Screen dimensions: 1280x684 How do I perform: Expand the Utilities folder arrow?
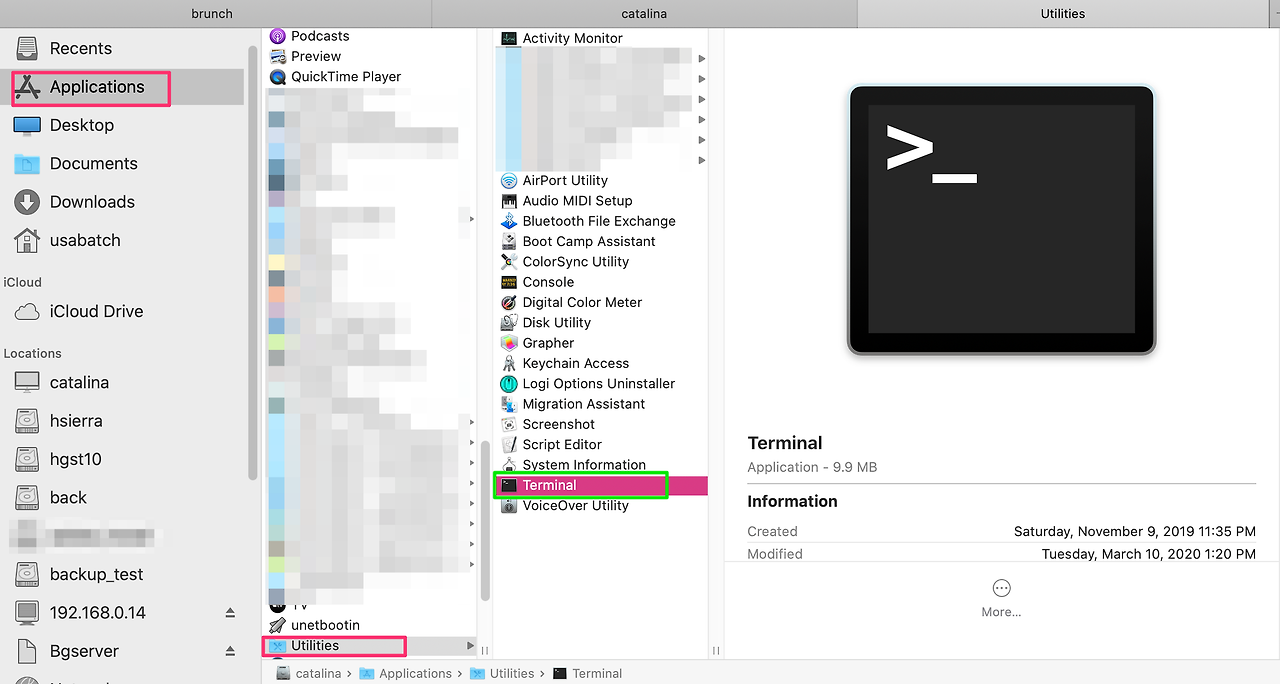tap(471, 646)
